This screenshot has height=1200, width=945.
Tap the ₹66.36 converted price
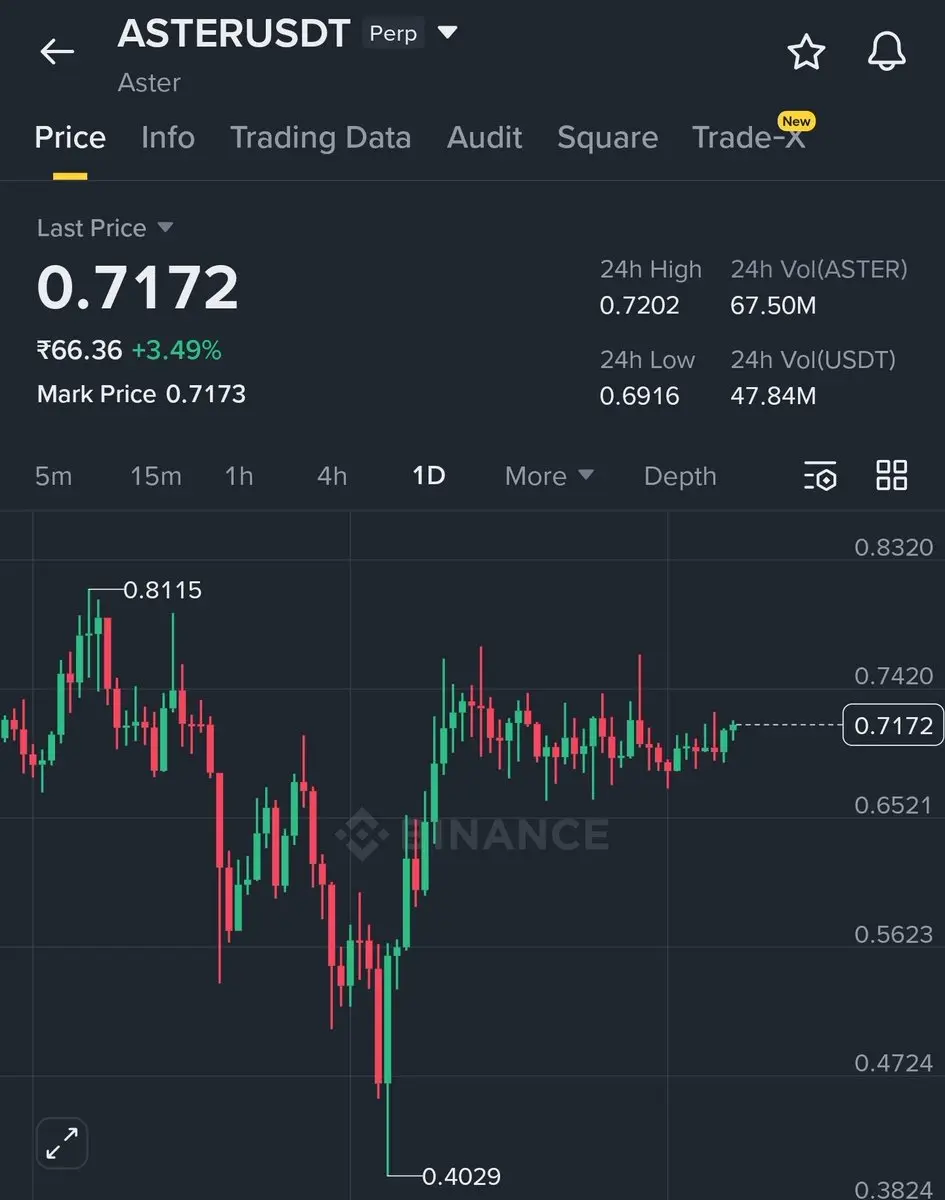point(79,350)
